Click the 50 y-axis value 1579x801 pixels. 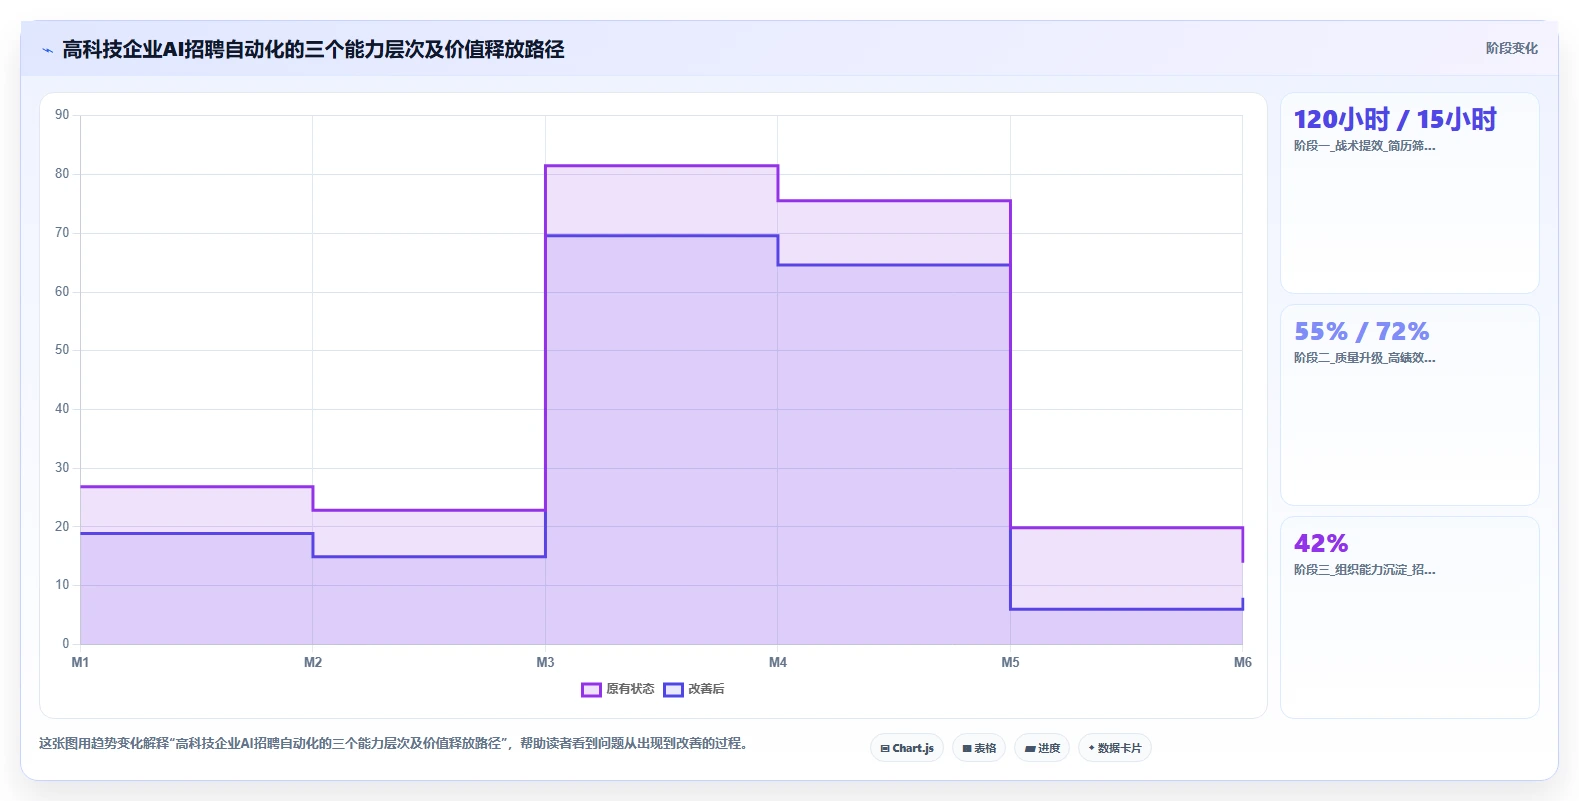coord(62,350)
